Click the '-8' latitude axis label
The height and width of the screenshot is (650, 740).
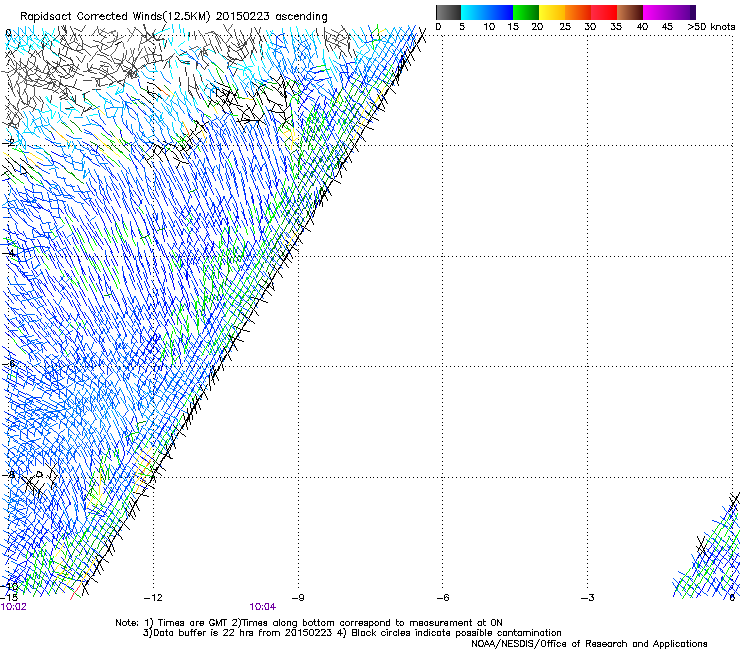[x=8, y=474]
